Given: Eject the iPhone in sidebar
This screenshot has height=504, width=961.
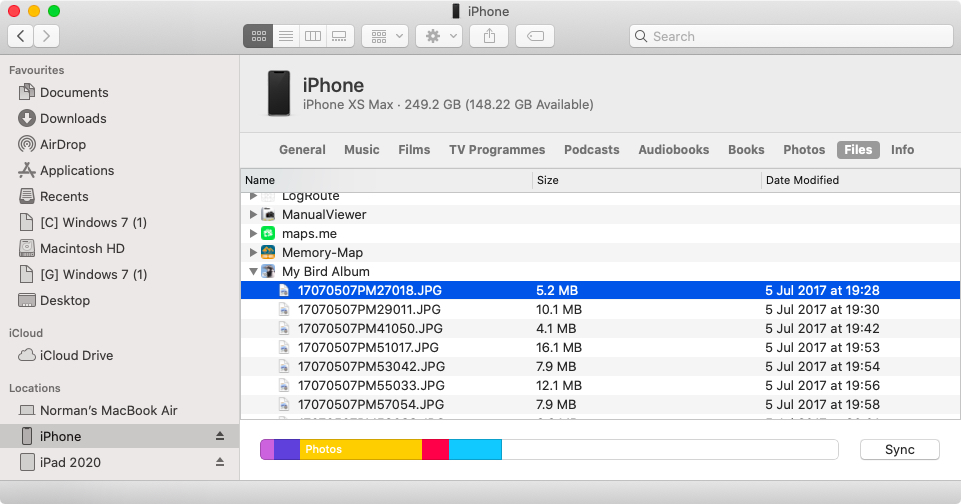Looking at the screenshot, I should click(x=220, y=437).
